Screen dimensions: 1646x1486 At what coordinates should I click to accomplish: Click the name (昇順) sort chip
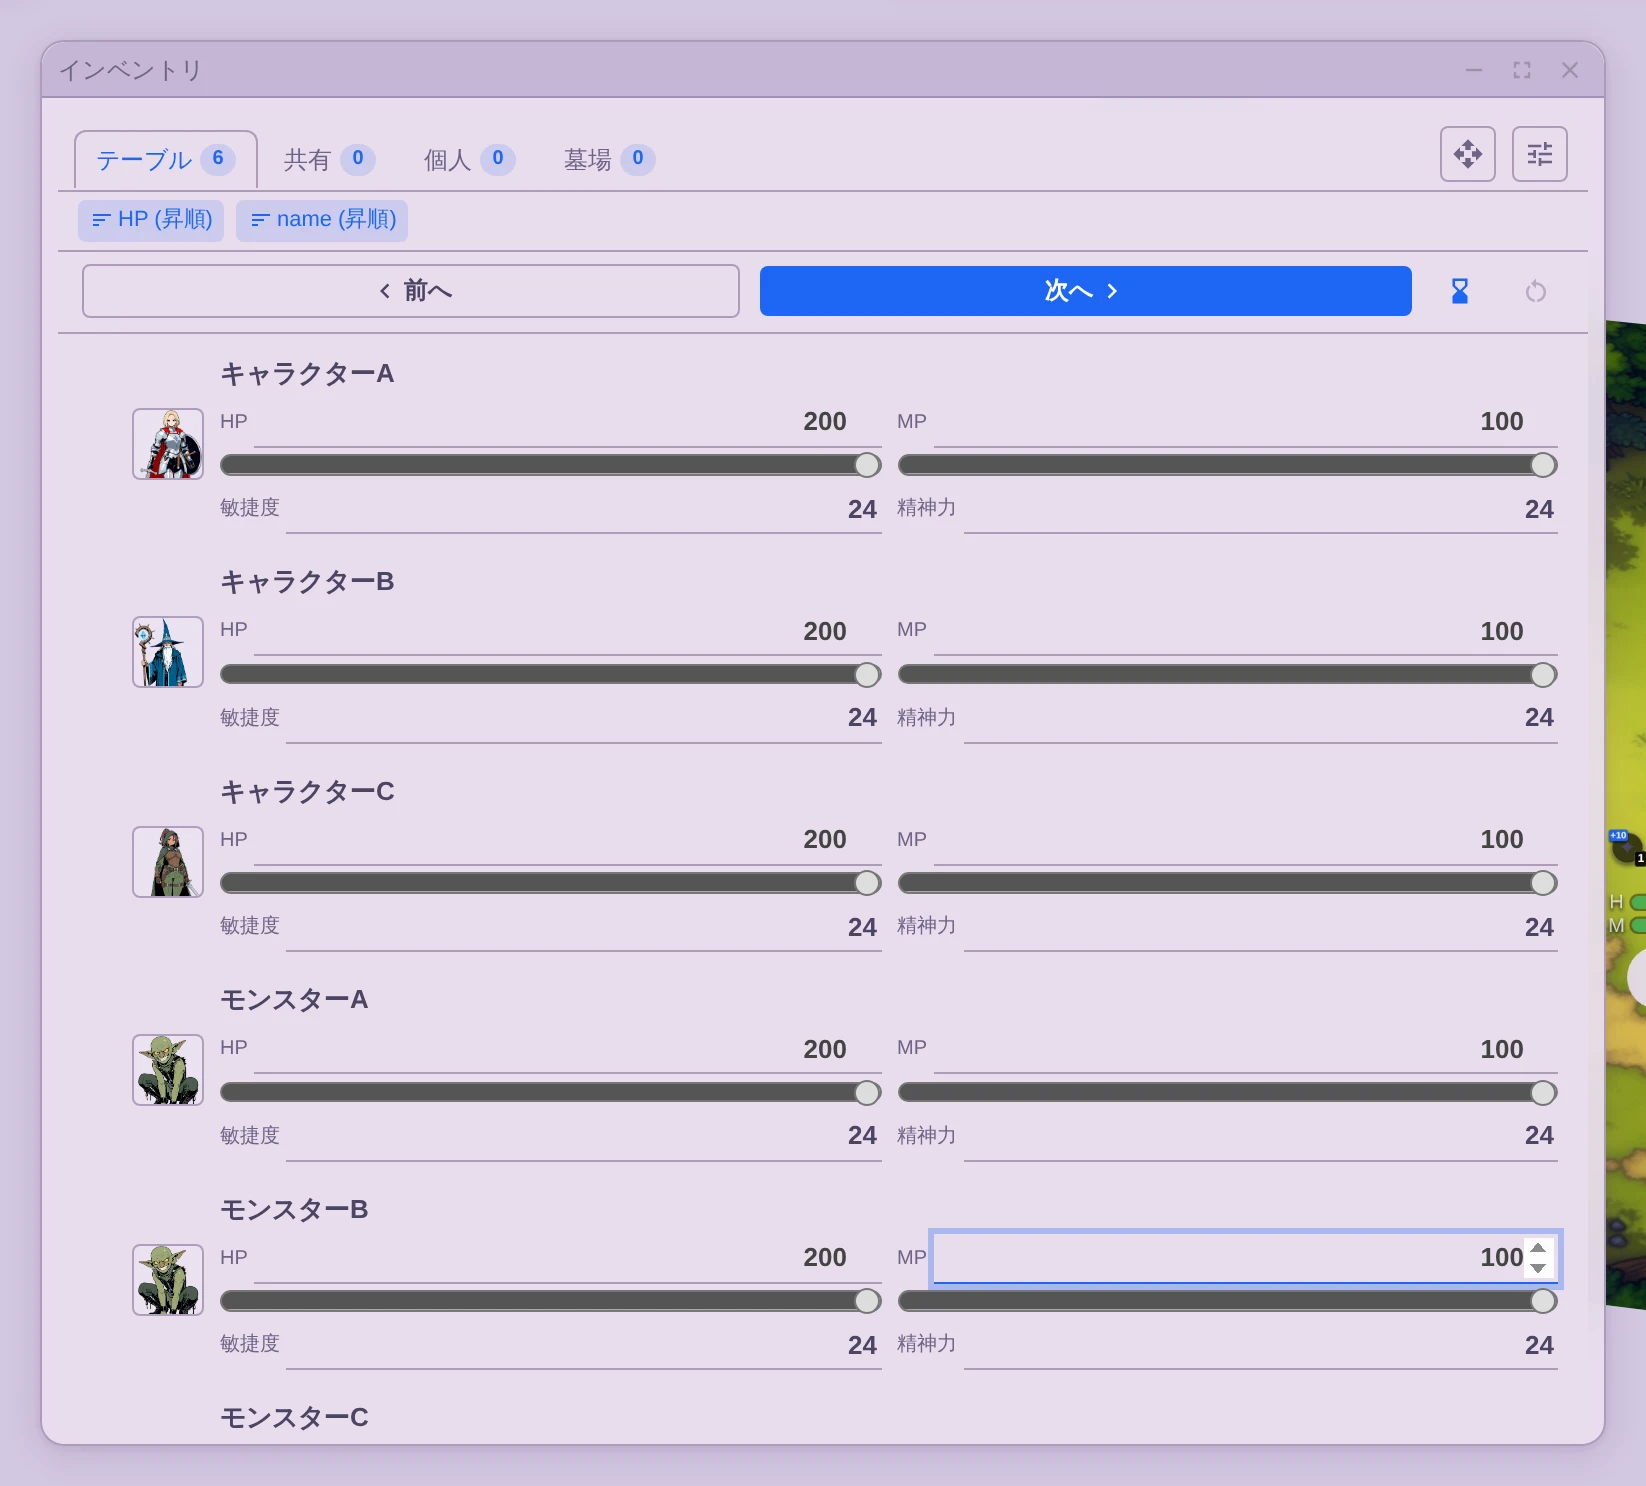pyautogui.click(x=322, y=220)
